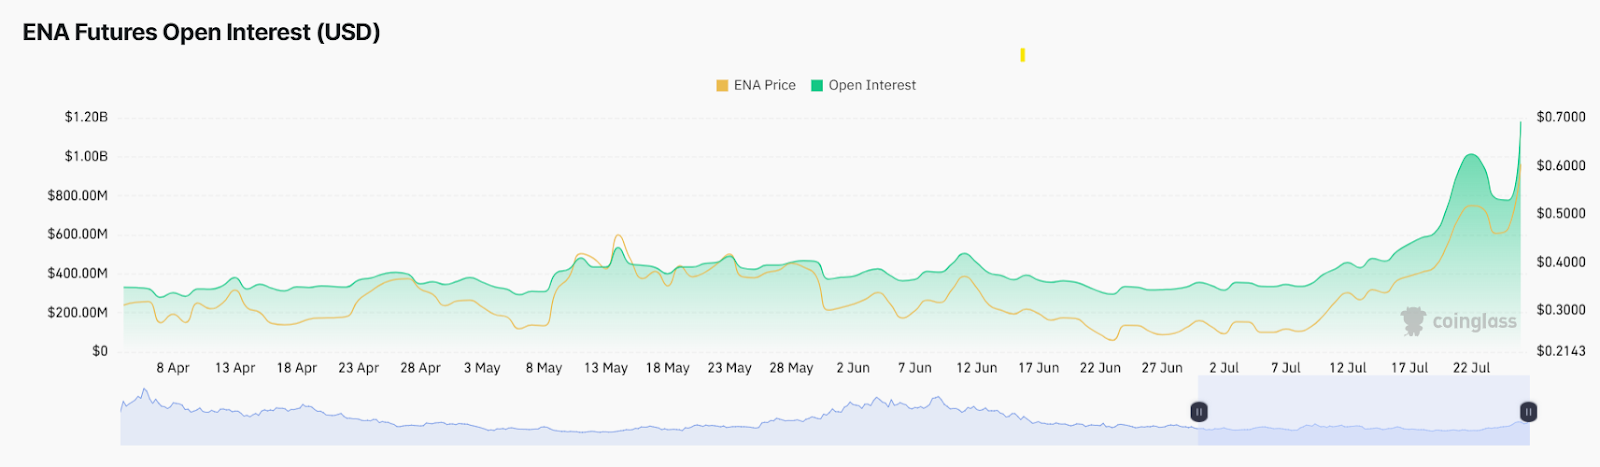The height and width of the screenshot is (467, 1600).
Task: Click the yellow ENA Price legend swatch
Action: [722, 85]
